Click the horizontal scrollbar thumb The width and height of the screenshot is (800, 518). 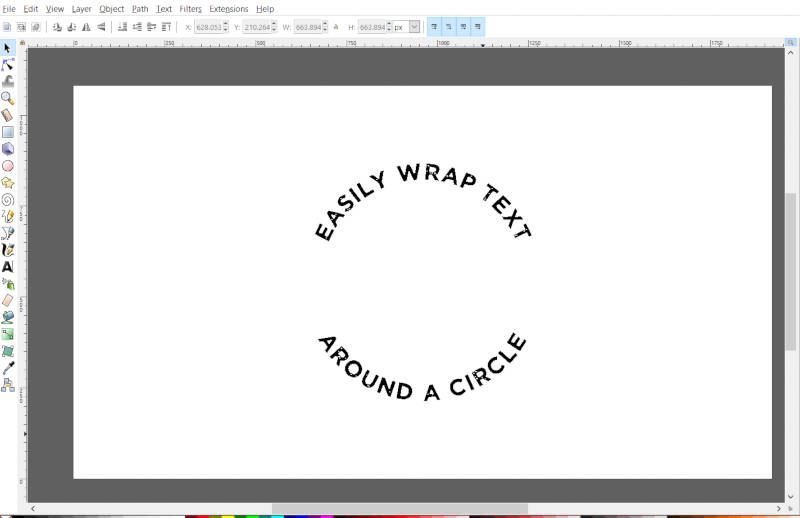[x=399, y=509]
